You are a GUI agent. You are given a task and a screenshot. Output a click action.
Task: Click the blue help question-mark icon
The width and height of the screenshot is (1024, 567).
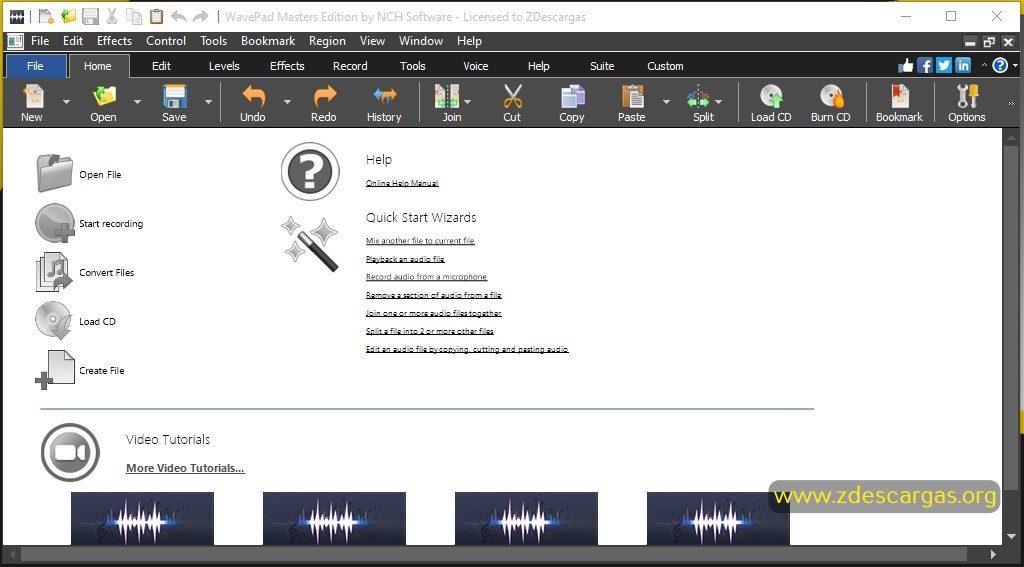(1000, 65)
